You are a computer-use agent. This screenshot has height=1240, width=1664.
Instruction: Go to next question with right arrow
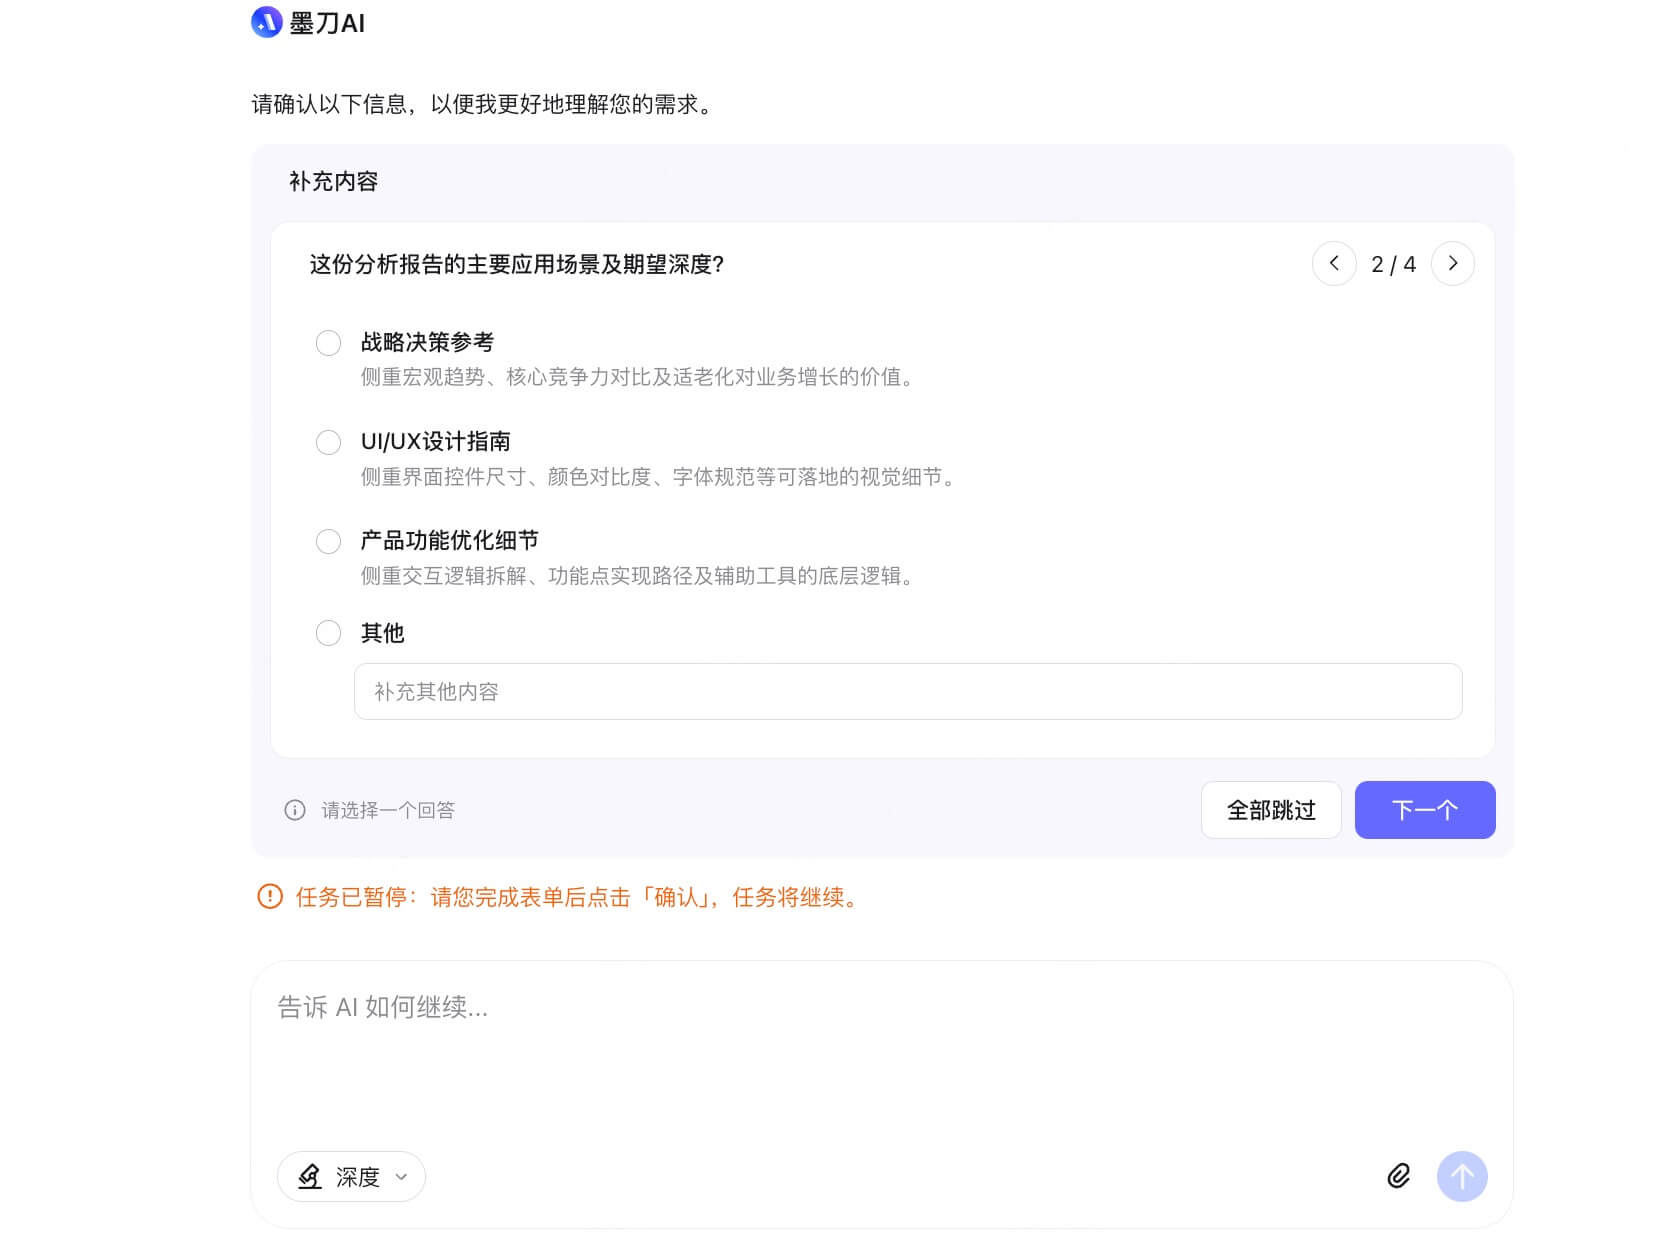tap(1453, 263)
